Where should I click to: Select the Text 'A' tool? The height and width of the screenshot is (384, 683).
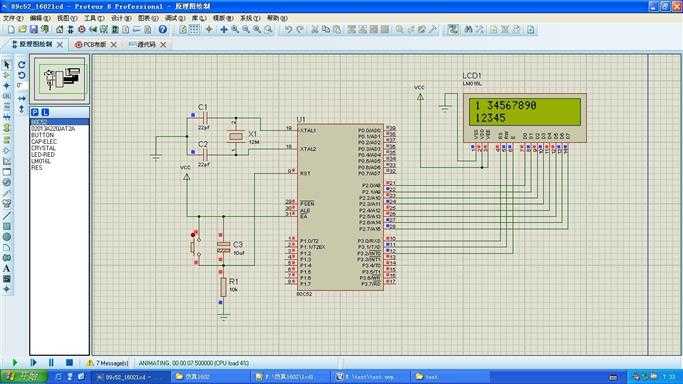pyautogui.click(x=7, y=269)
